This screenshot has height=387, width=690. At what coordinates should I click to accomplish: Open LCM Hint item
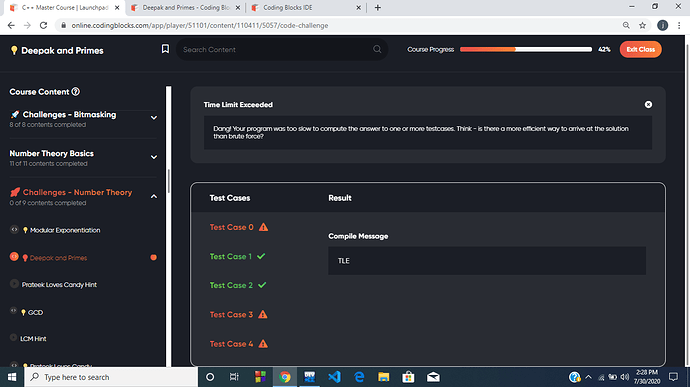(x=33, y=339)
